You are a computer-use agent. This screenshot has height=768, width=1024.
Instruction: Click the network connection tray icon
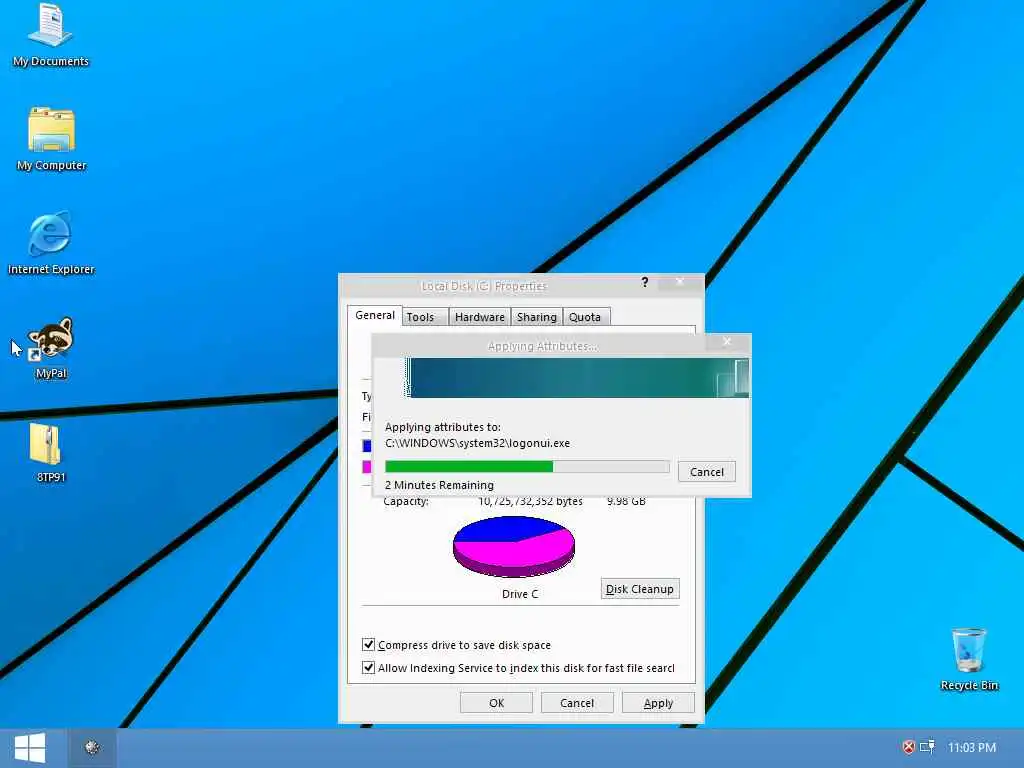(927, 747)
